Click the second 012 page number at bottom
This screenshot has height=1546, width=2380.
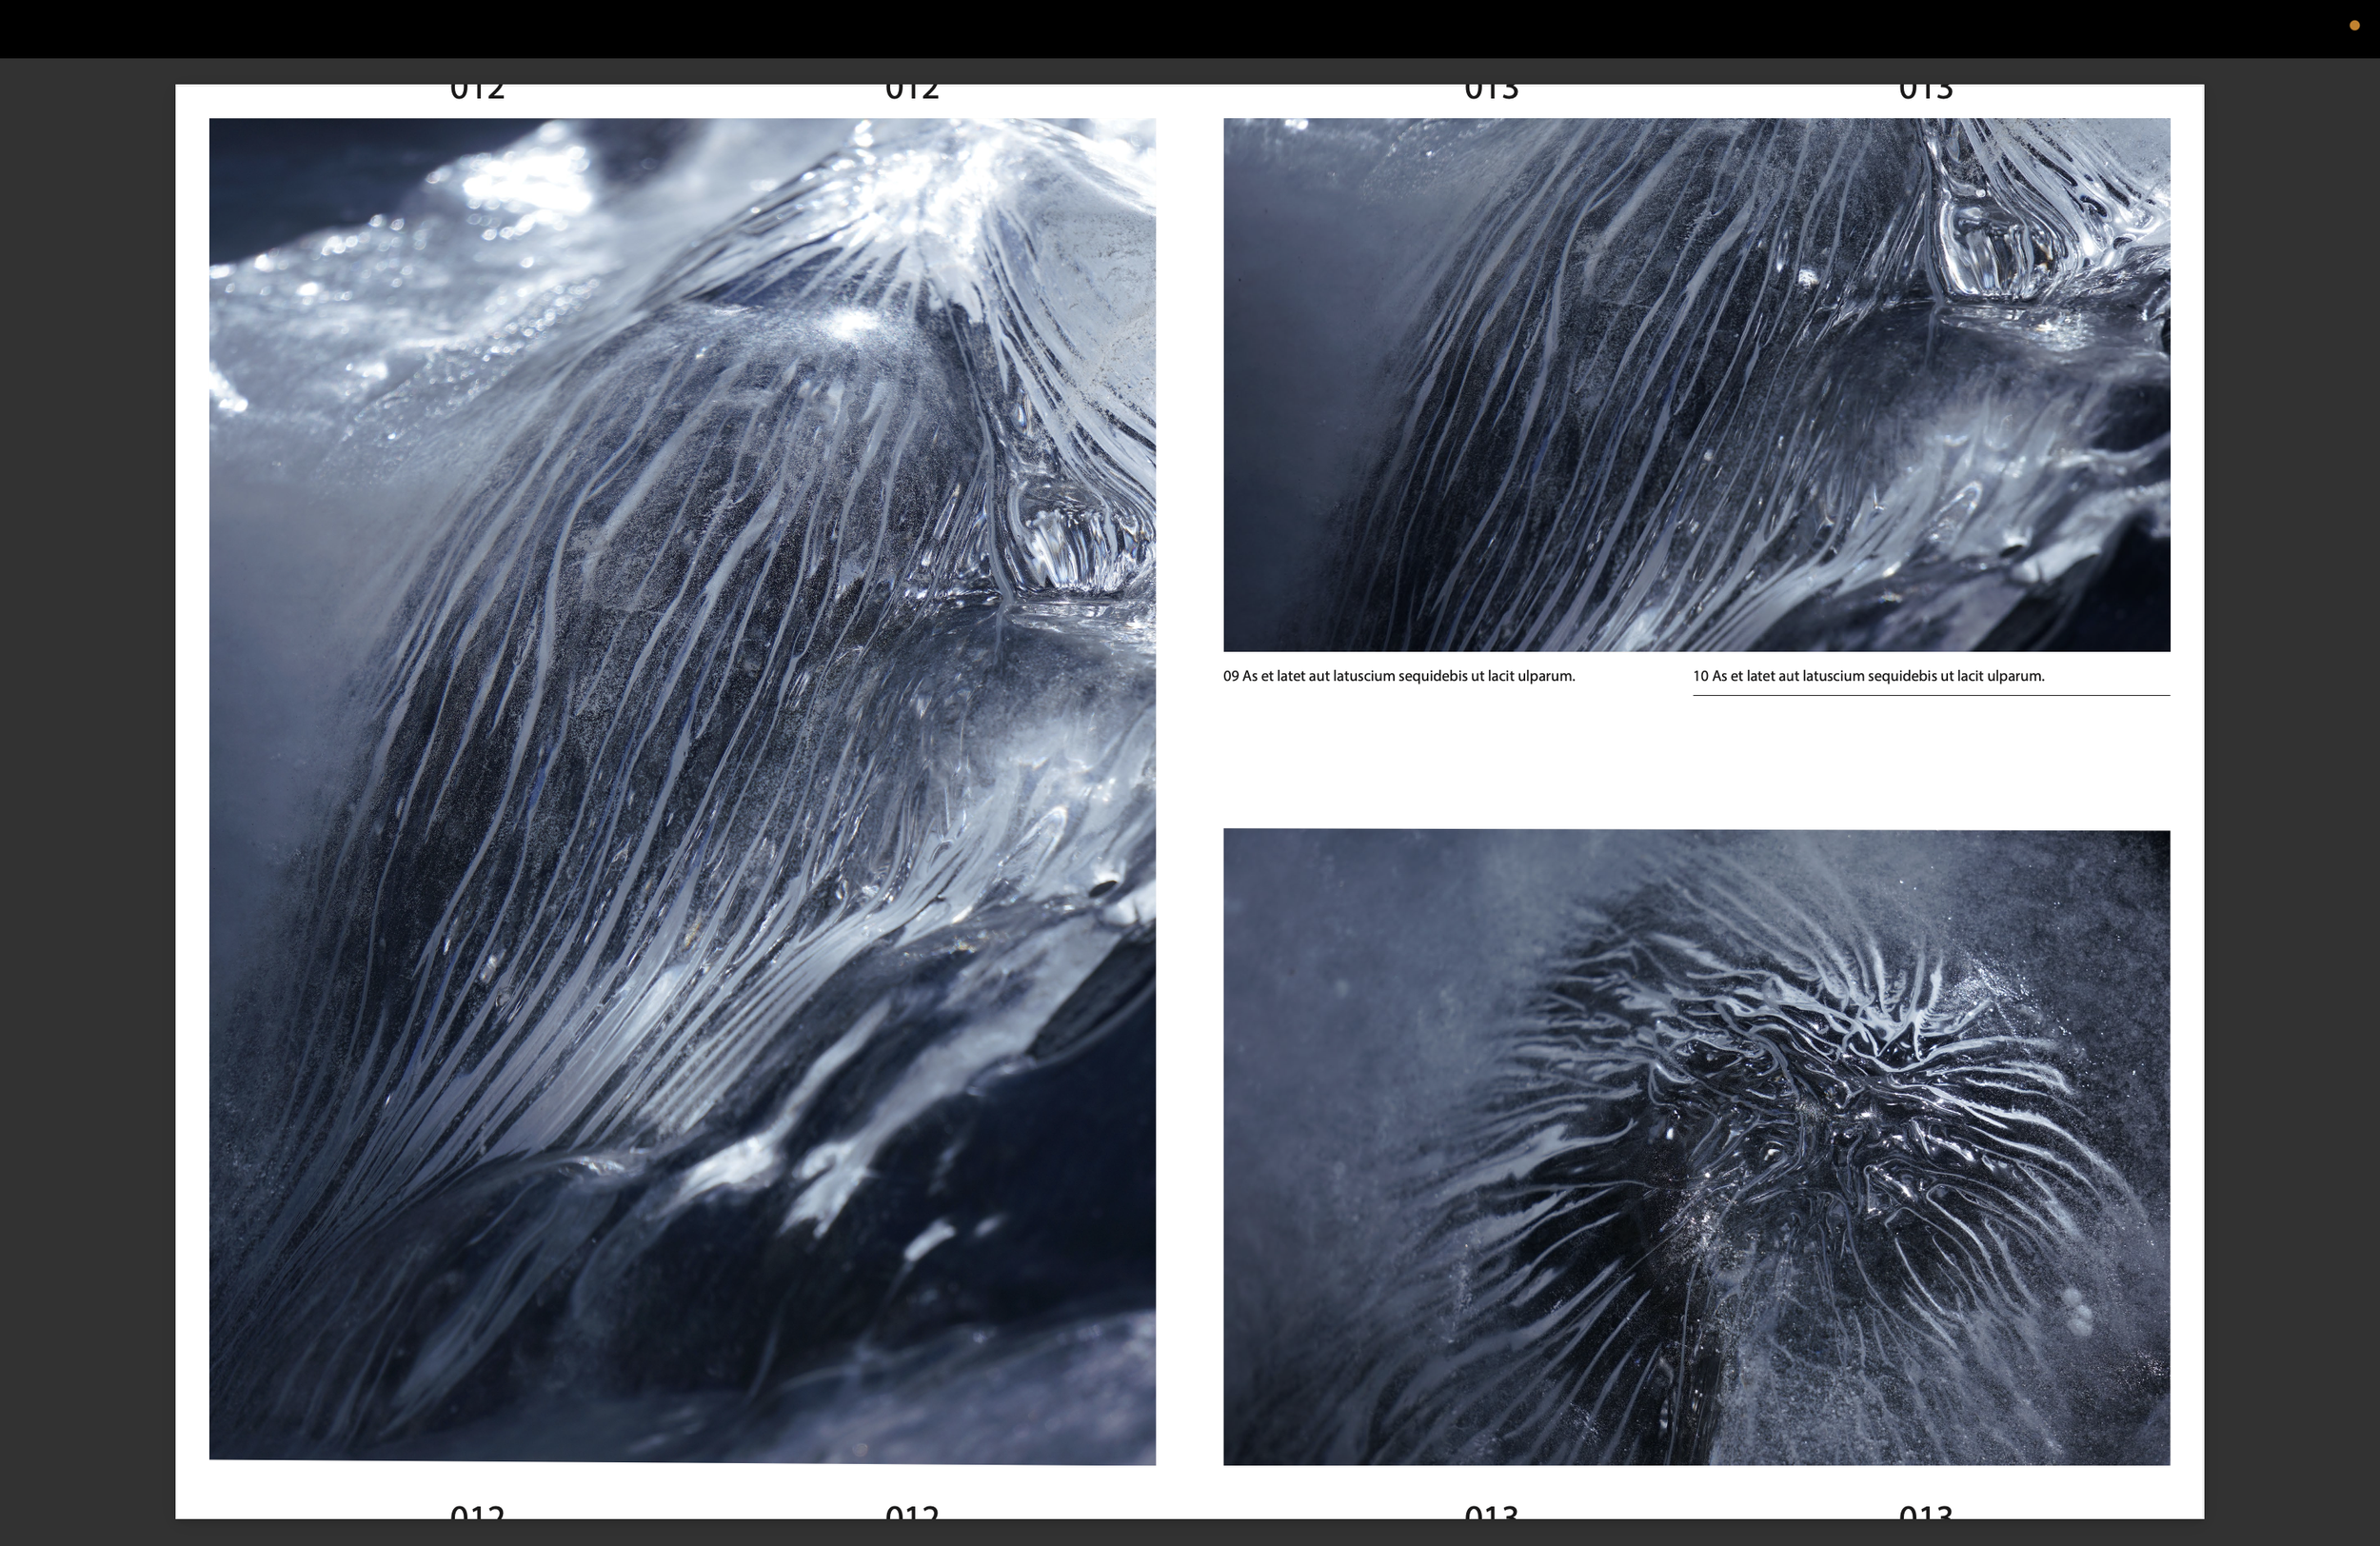point(912,1511)
